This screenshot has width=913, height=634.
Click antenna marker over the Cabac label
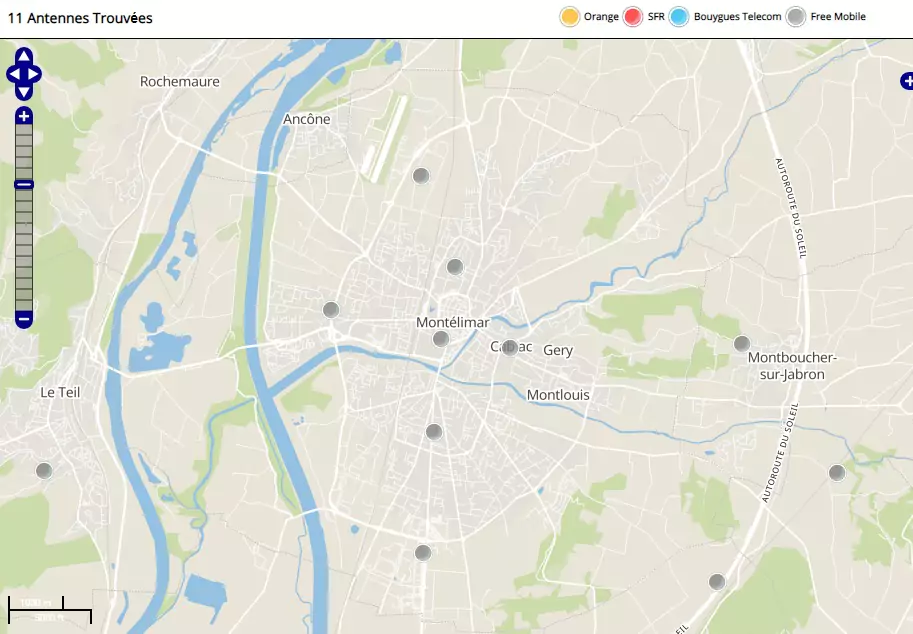click(x=509, y=347)
